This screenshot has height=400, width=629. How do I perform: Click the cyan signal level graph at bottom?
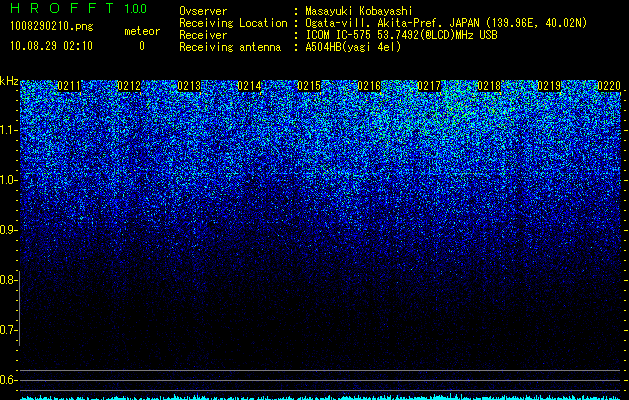pyautogui.click(x=320, y=397)
